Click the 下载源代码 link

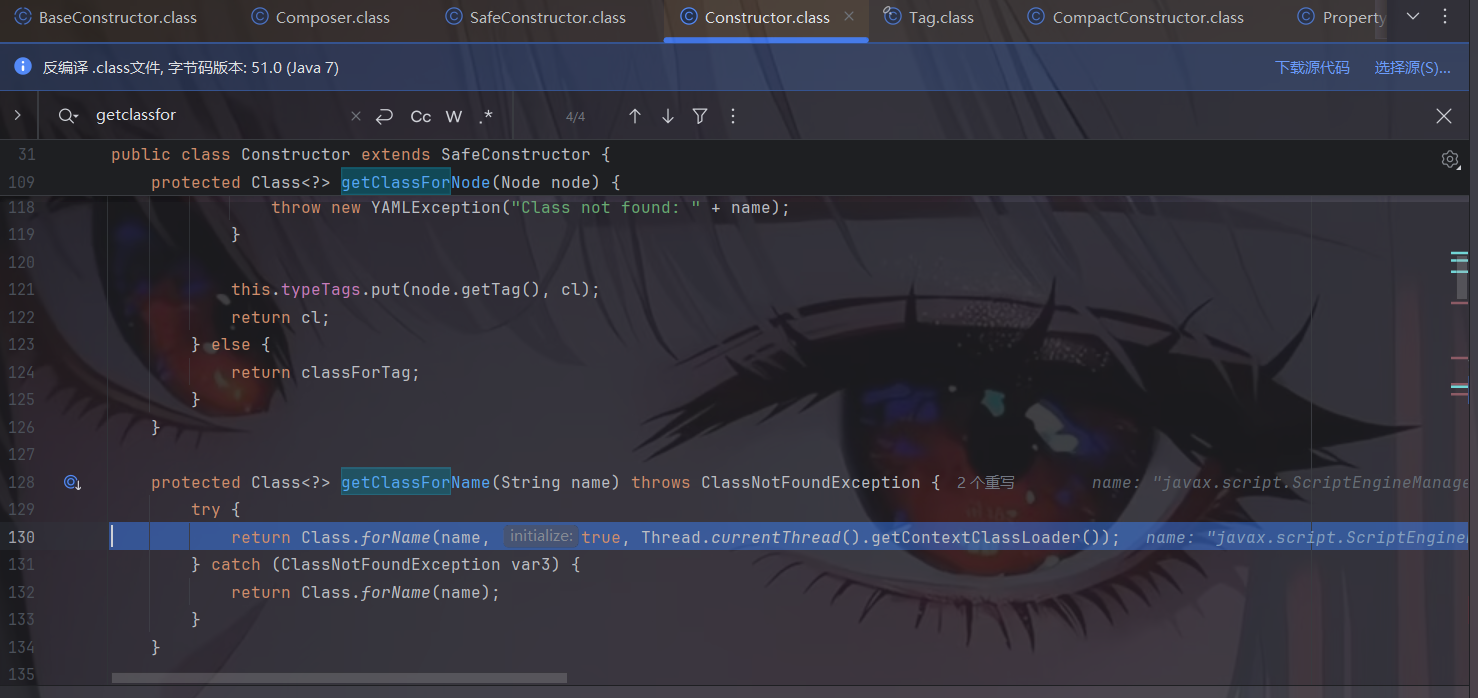1312,68
